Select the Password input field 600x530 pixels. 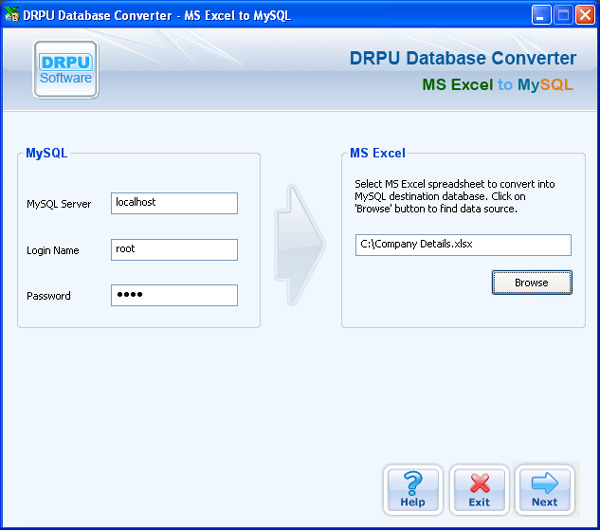[174, 295]
